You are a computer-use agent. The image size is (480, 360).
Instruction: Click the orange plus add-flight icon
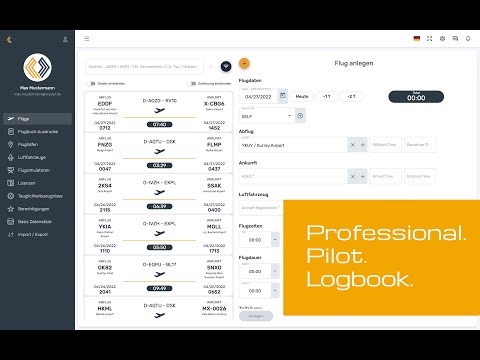coord(244,63)
